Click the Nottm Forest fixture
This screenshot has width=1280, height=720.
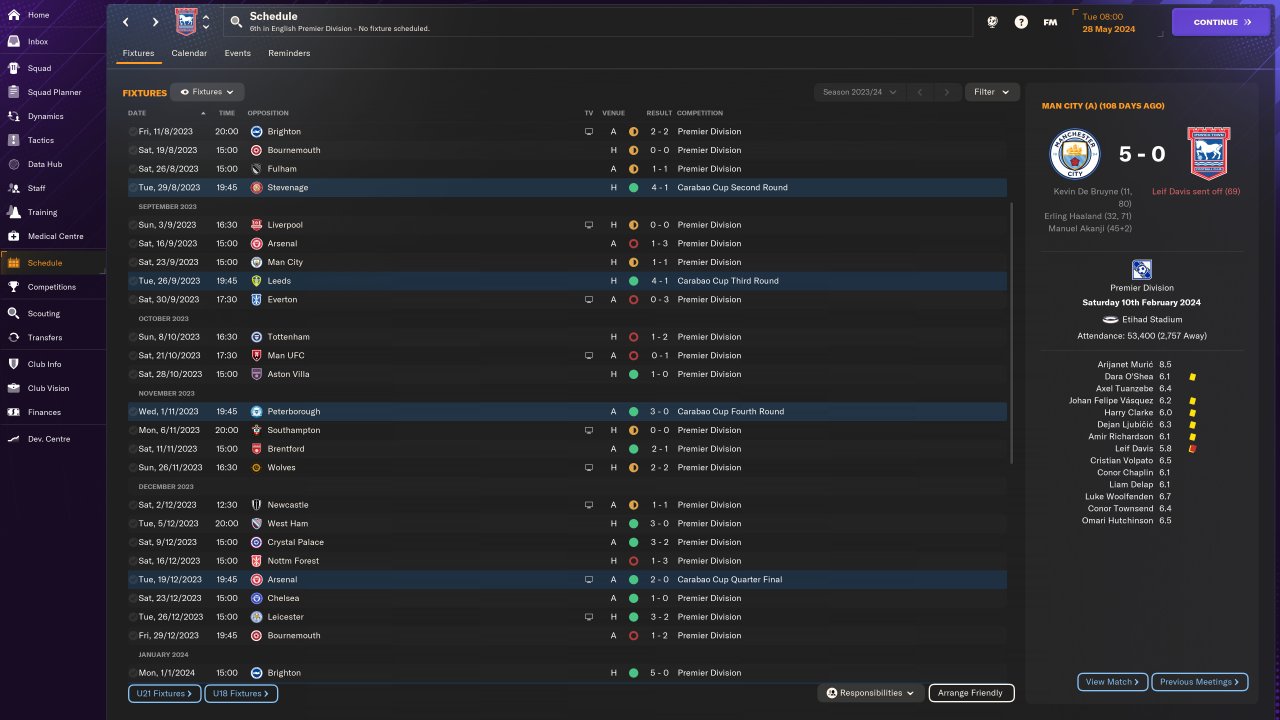coord(567,561)
